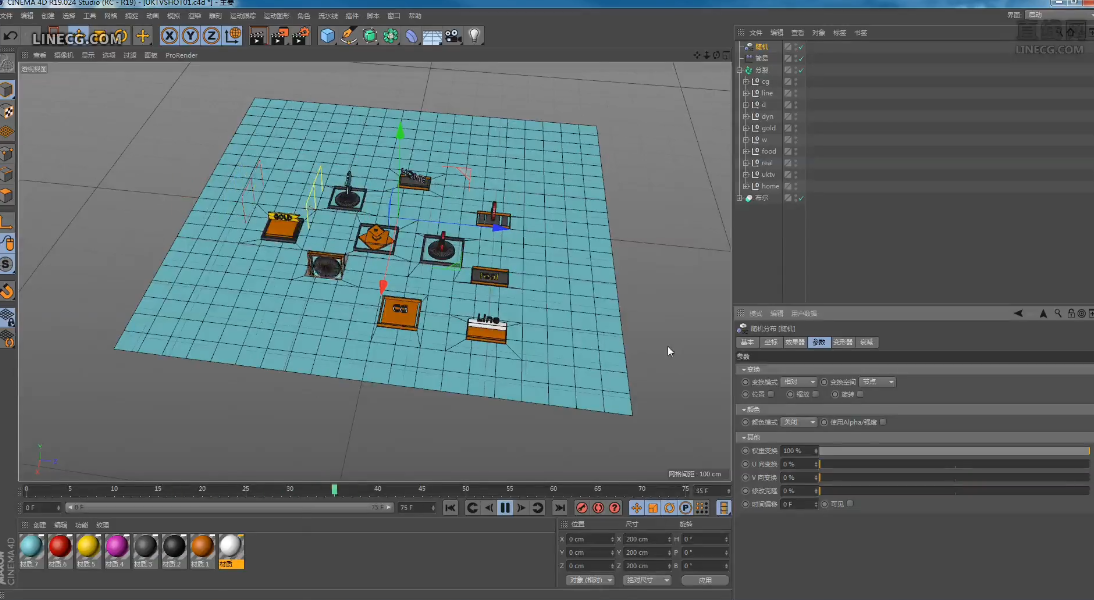Open the object manager first menu

(x=756, y=33)
